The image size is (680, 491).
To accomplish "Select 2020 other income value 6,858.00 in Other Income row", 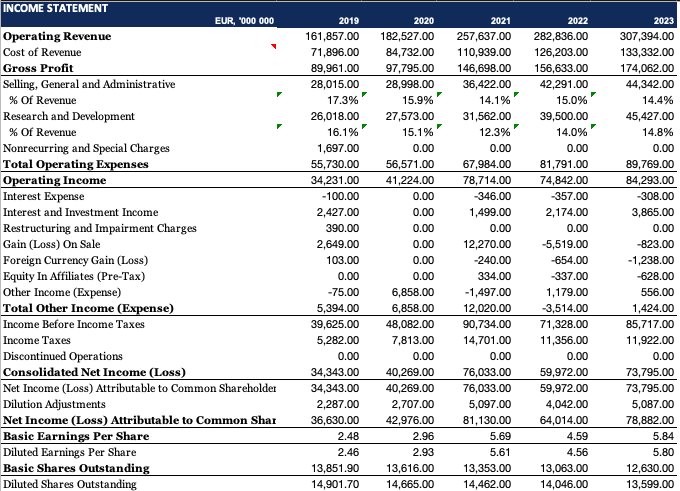I will click(412, 293).
